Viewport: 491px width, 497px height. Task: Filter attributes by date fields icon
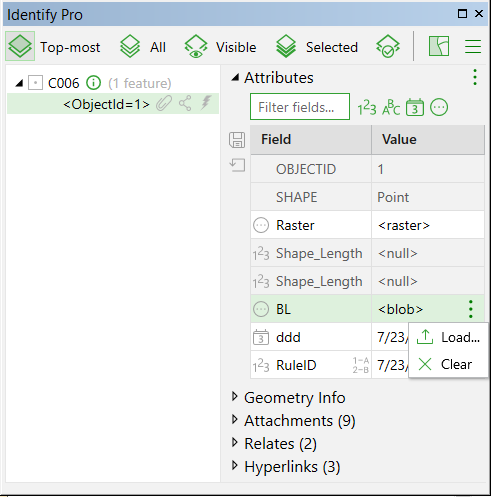[x=415, y=108]
